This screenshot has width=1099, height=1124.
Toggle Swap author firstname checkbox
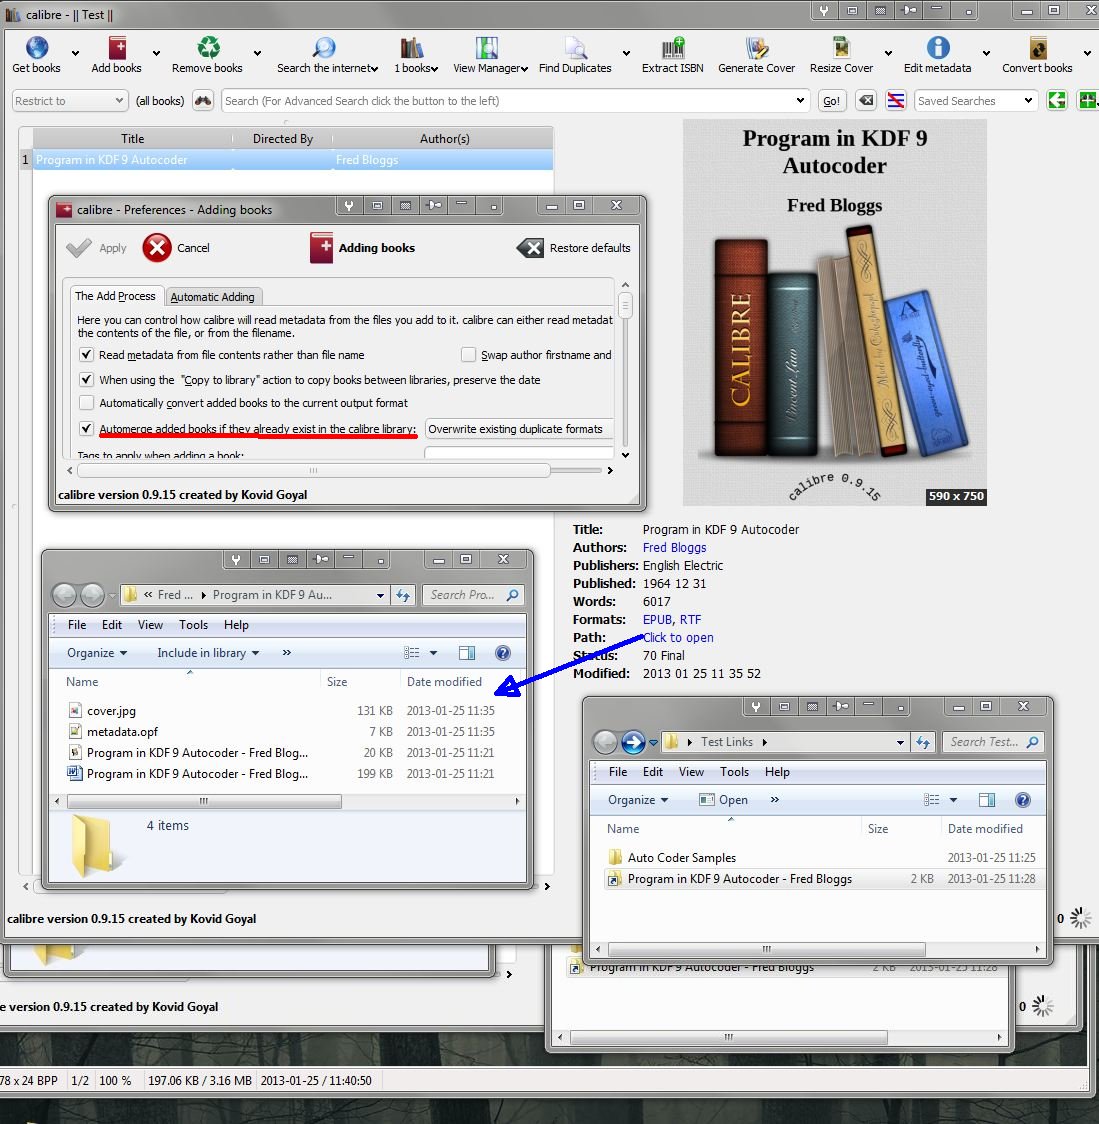click(468, 355)
